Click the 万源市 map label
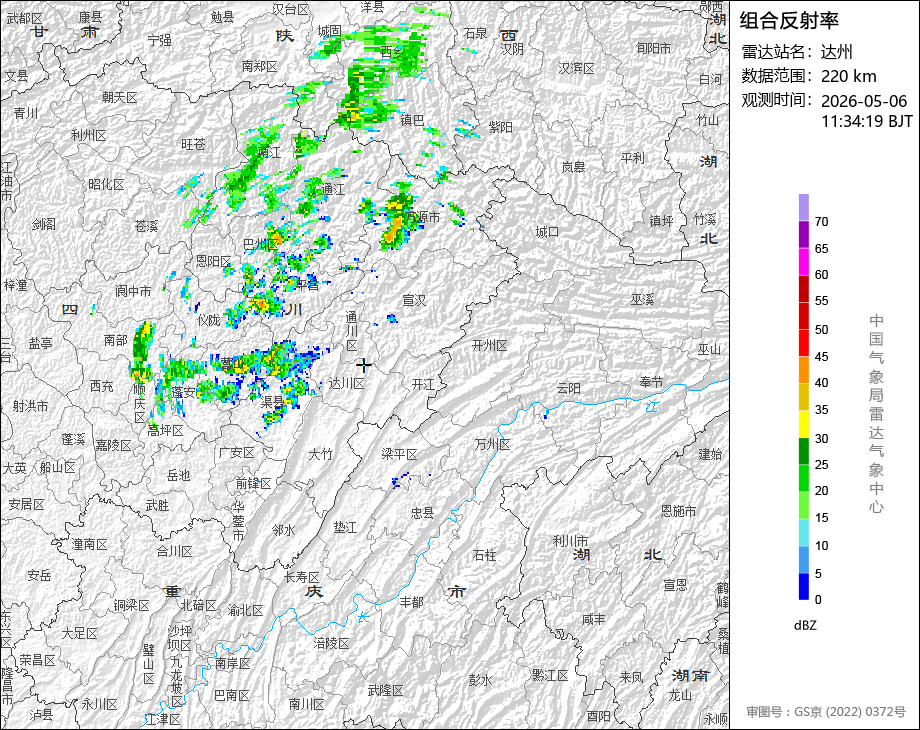The image size is (920, 730). click(423, 217)
